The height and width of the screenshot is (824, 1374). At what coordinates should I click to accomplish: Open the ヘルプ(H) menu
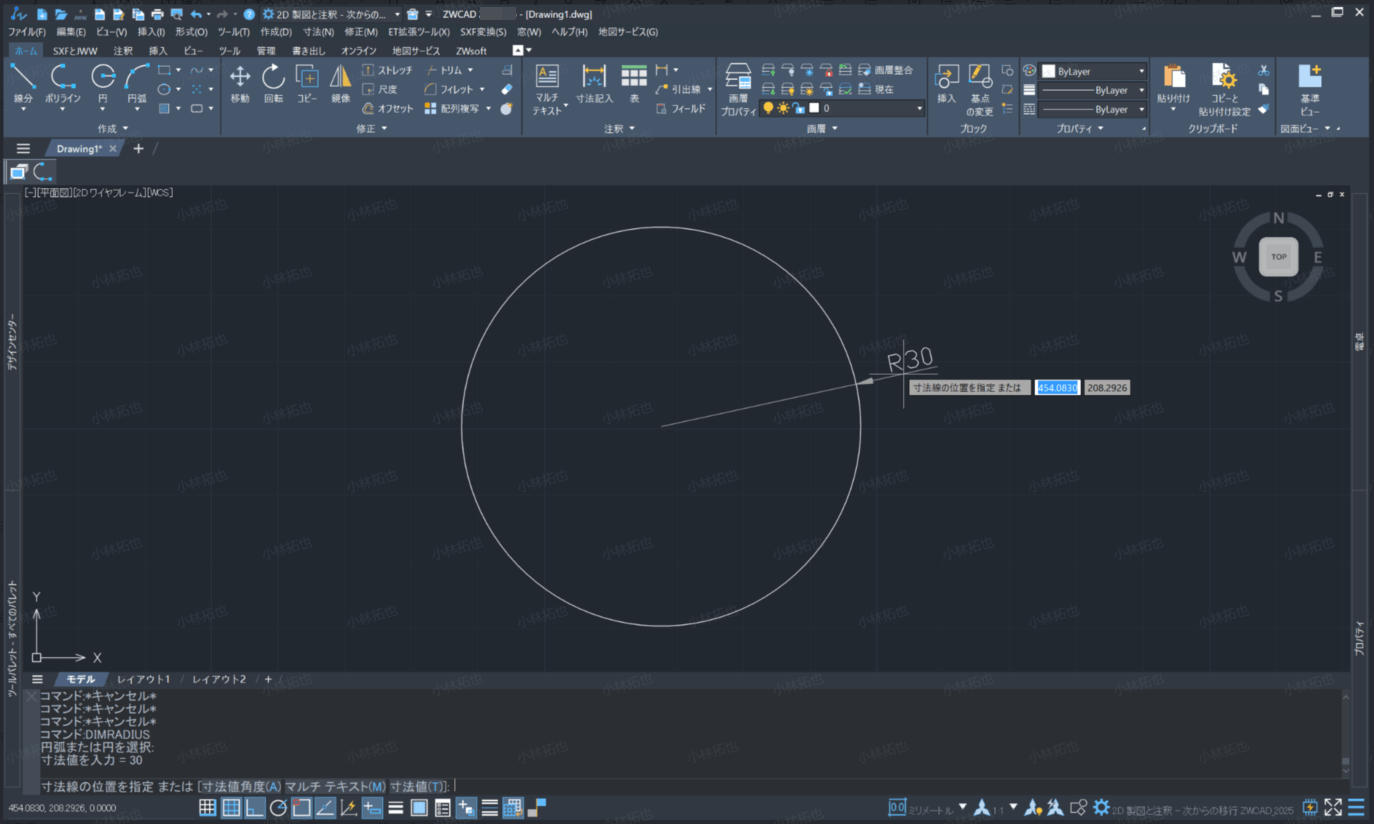point(570,32)
